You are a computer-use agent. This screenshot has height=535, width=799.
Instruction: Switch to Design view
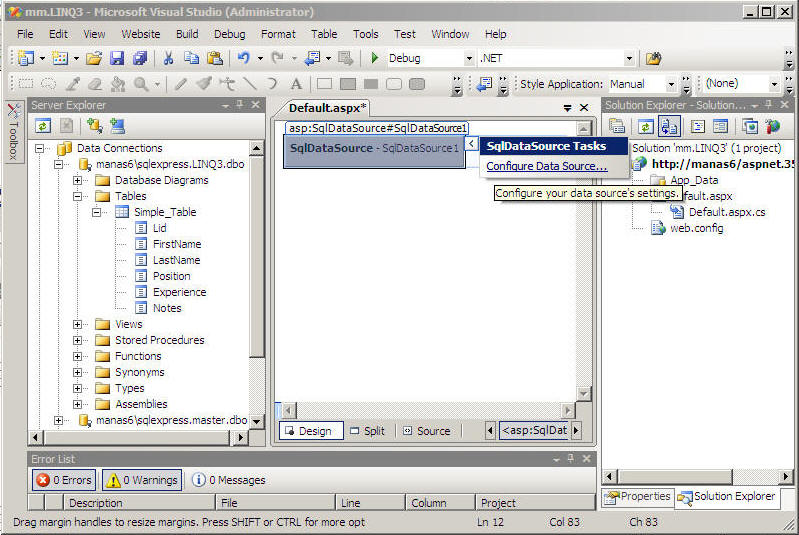point(311,431)
